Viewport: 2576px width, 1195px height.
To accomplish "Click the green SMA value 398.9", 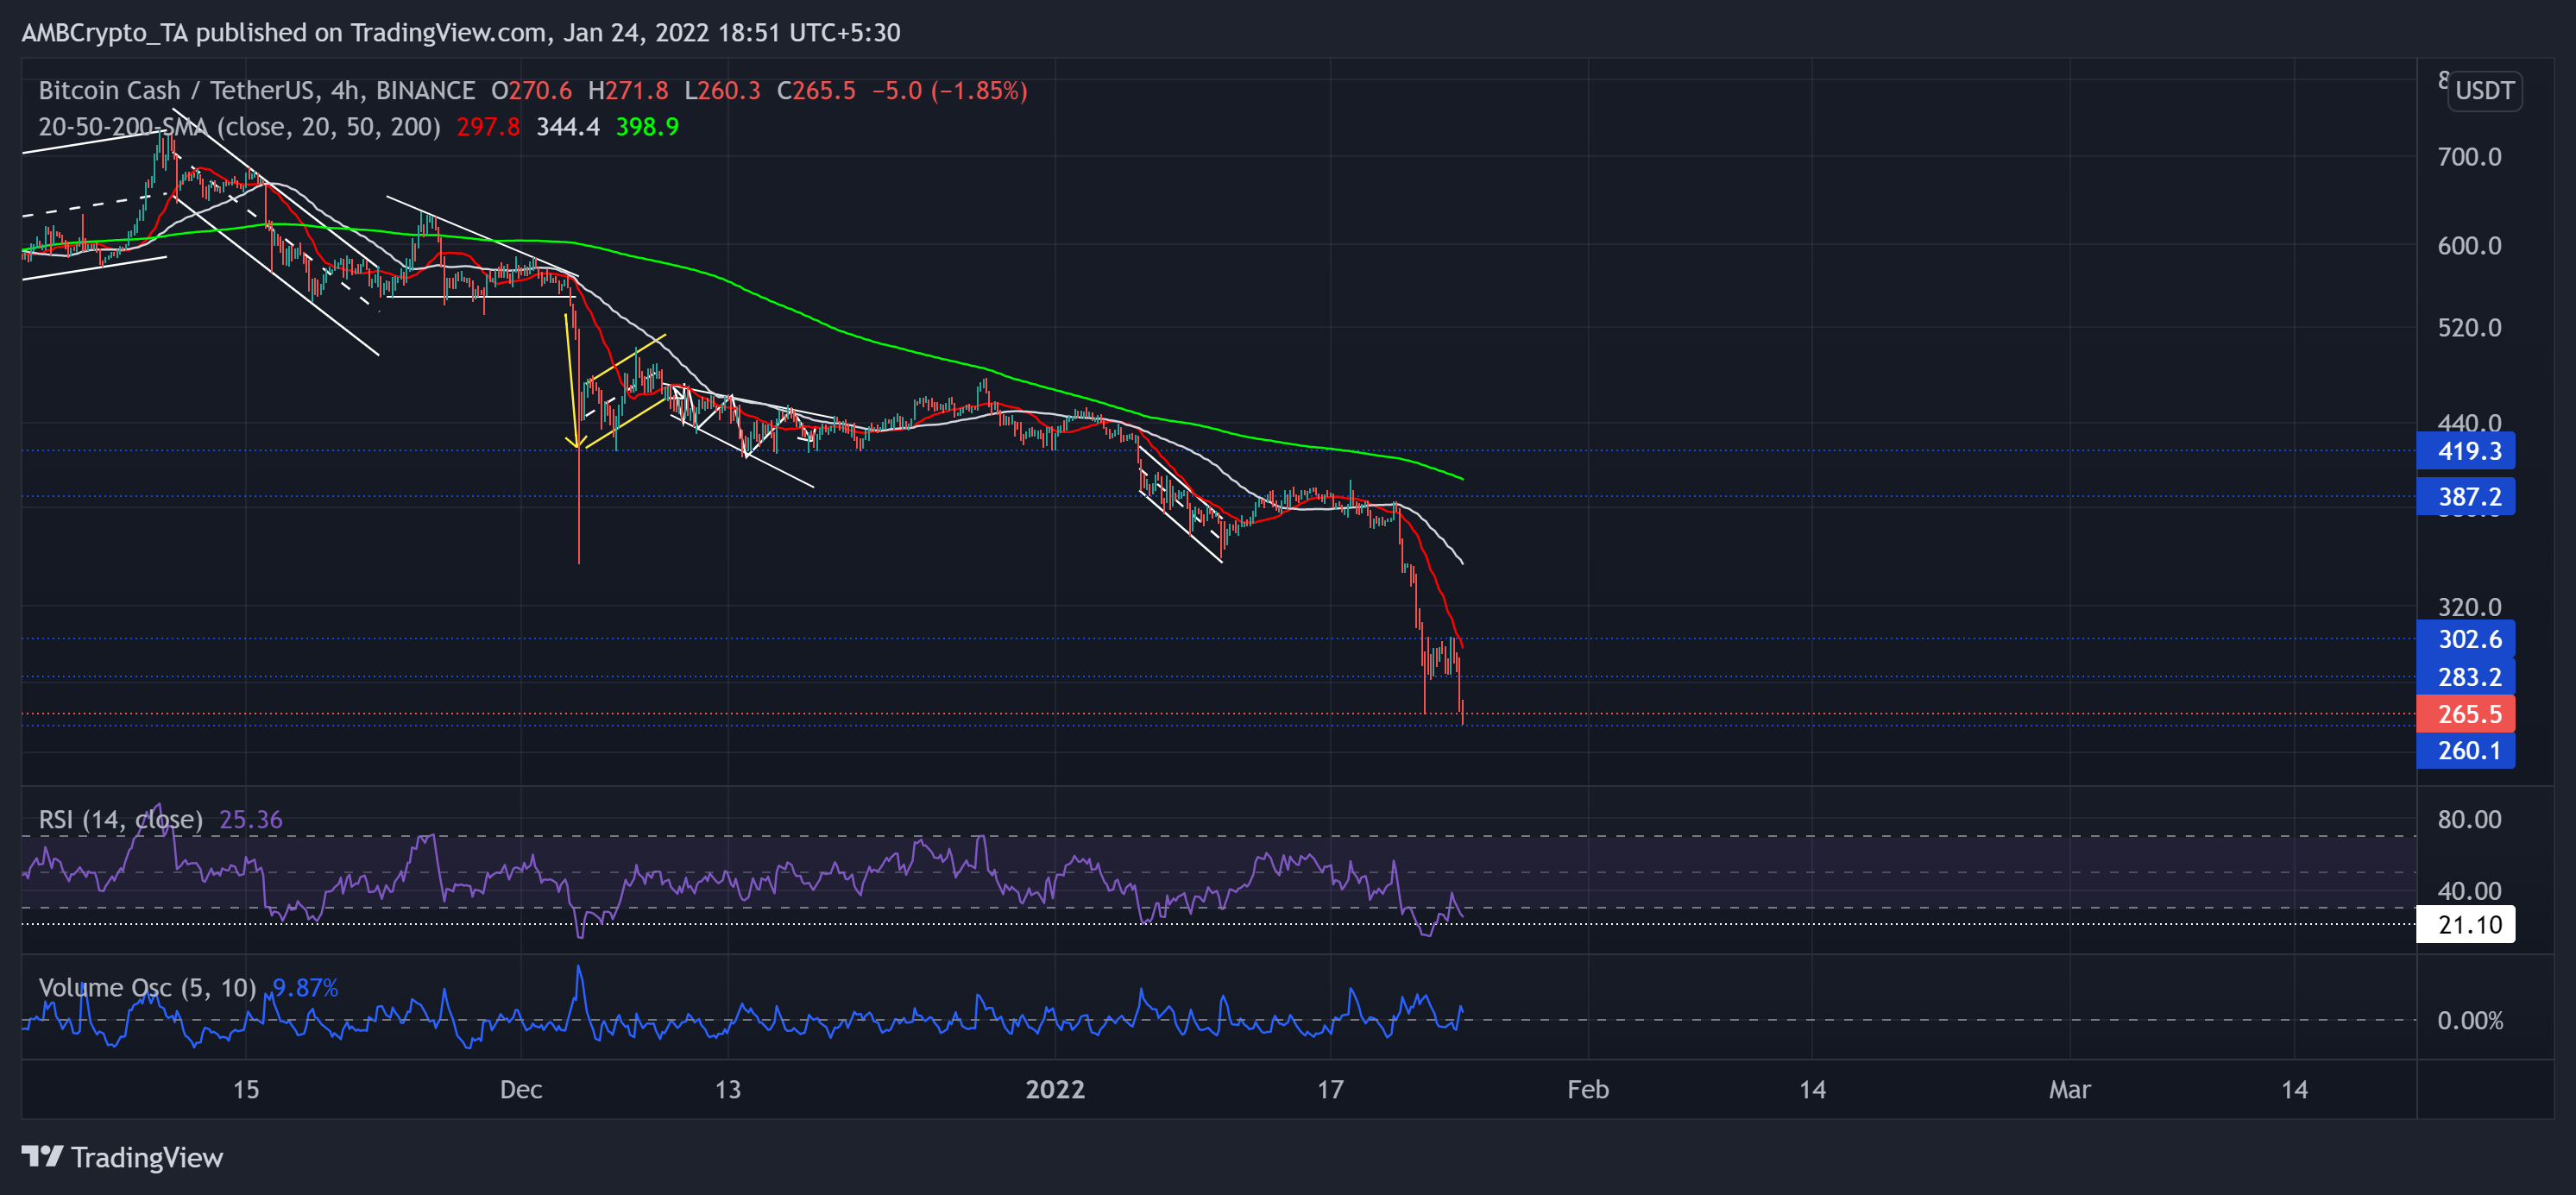I will point(647,127).
